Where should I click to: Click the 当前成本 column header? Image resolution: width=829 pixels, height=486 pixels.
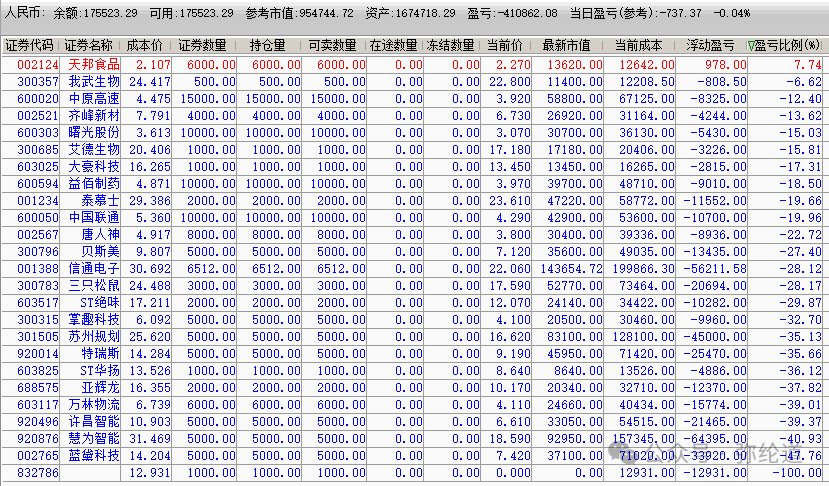click(638, 45)
